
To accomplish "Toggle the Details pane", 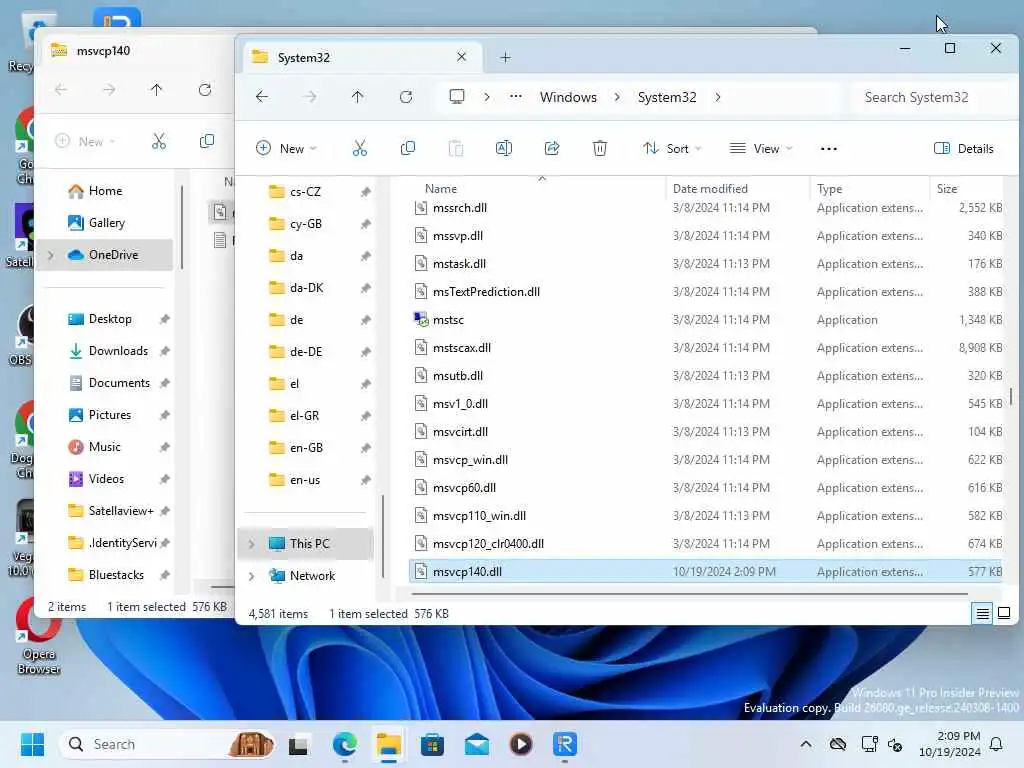I will [964, 149].
